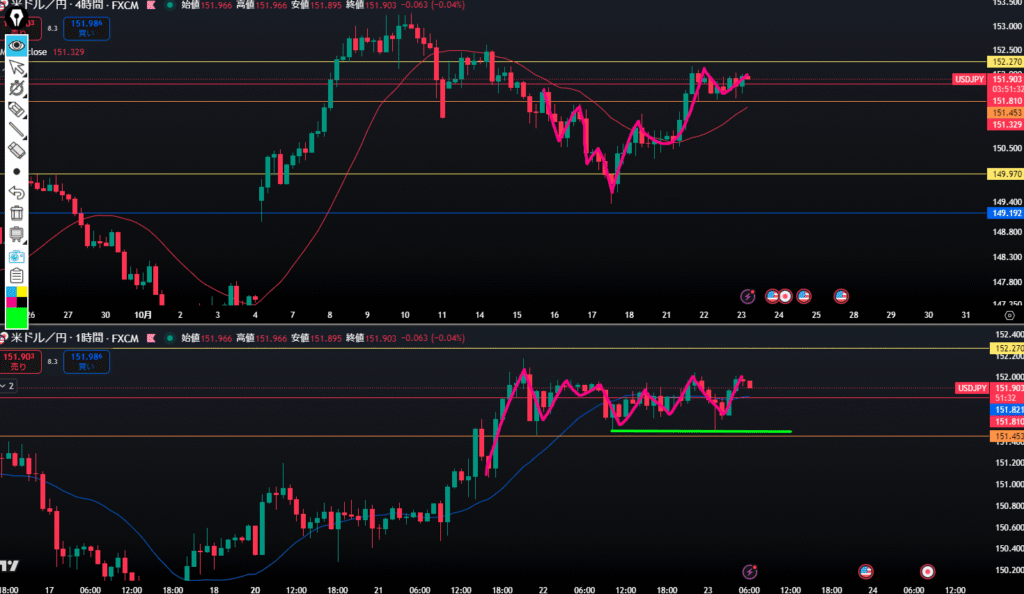This screenshot has width=1024, height=594.
Task: Toggle the eye visibility tool in the annotation toolbar
Action: point(16,45)
